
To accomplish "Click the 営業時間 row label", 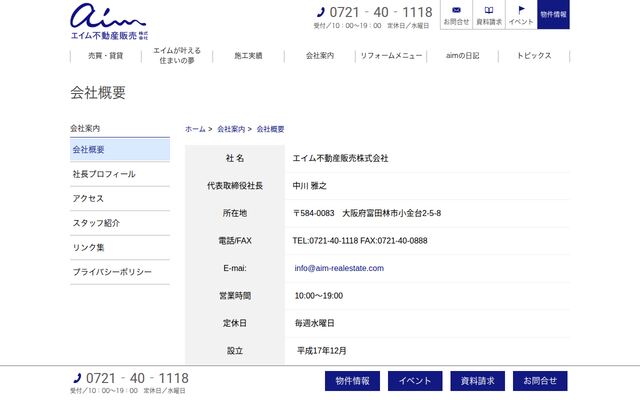I will (235, 296).
